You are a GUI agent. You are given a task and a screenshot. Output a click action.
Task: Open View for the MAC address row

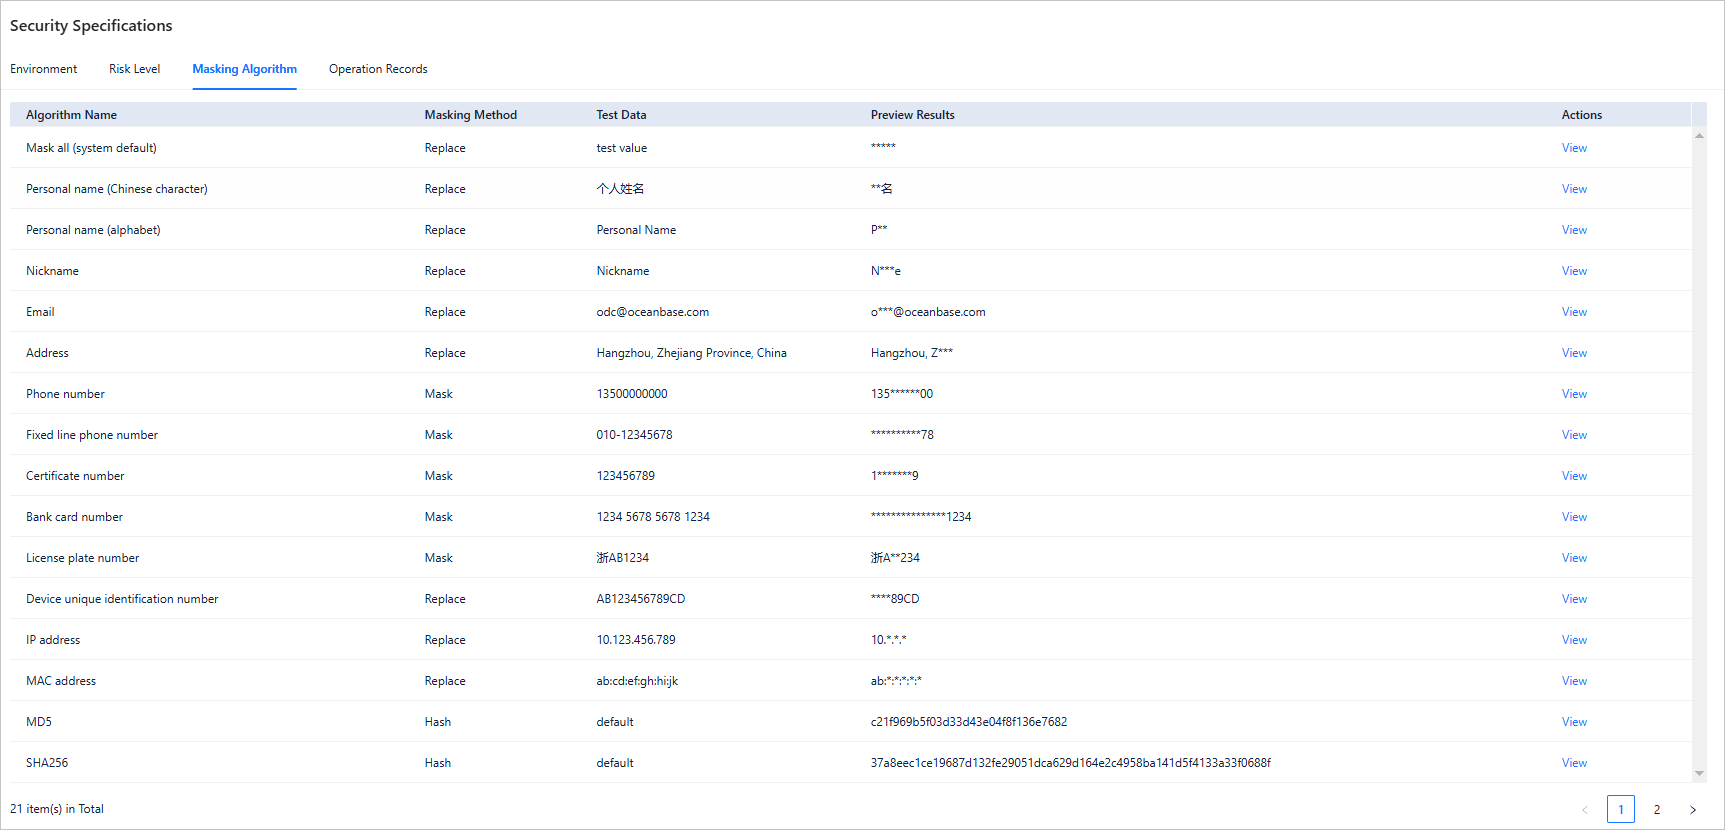(x=1574, y=681)
